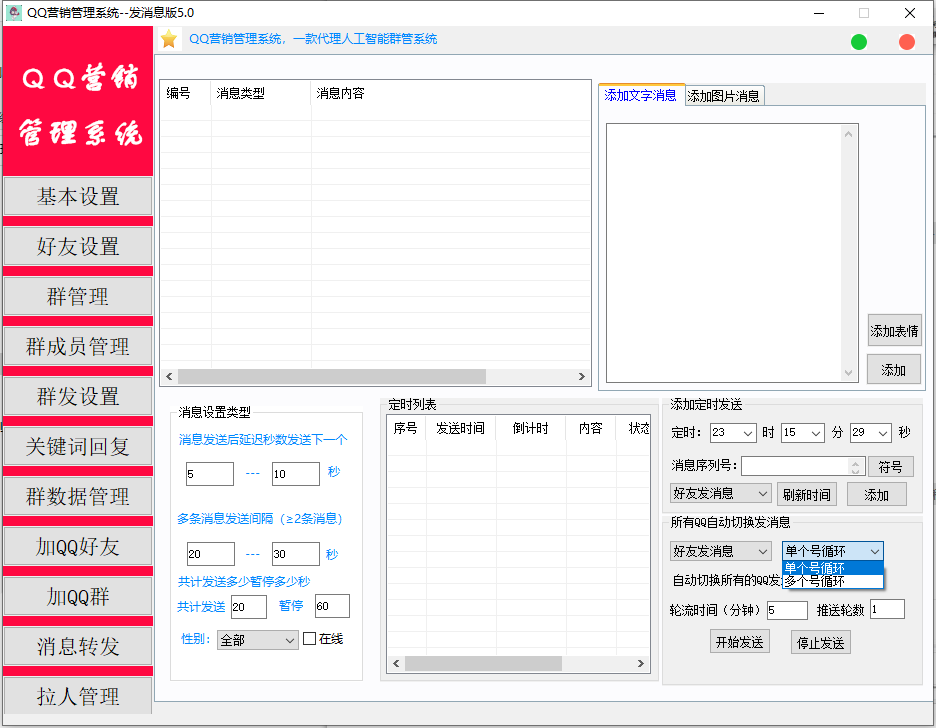Decrease 消息序列号 with down stepper arrow
This screenshot has width=936, height=728.
pyautogui.click(x=855, y=471)
